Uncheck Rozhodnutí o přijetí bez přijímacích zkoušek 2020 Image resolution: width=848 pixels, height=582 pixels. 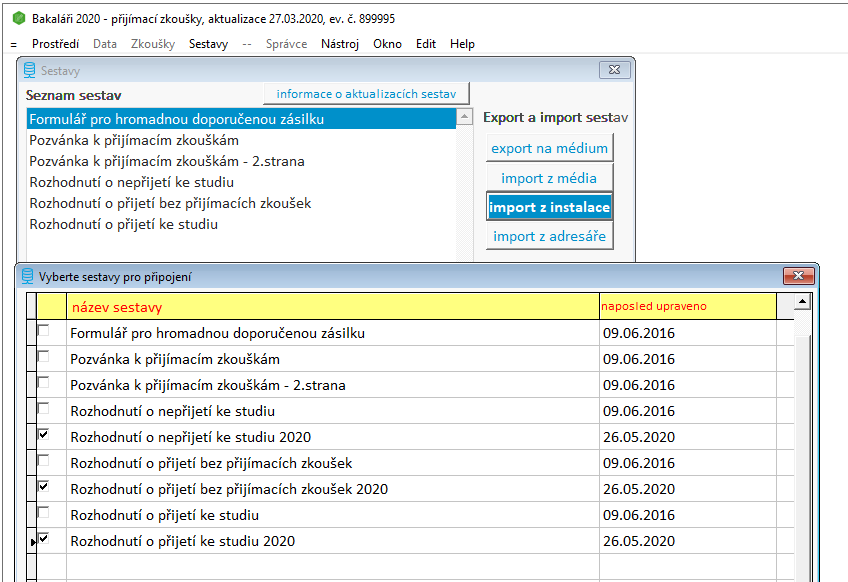[x=43, y=488]
